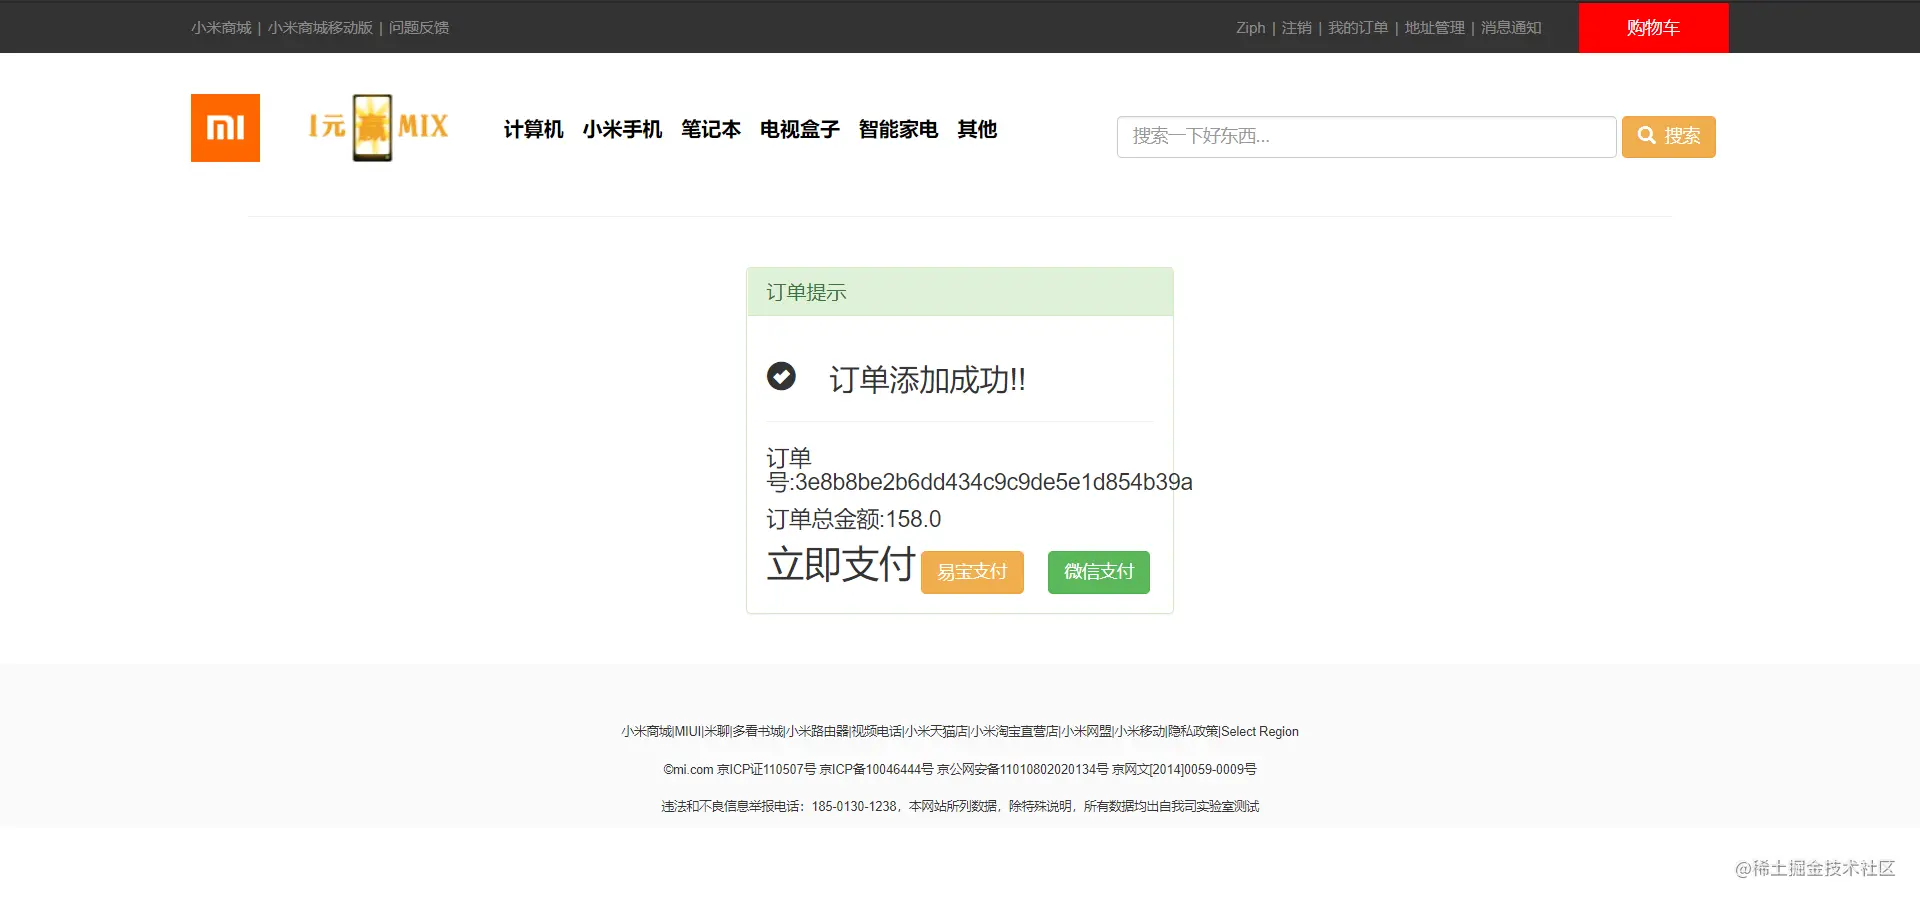This screenshot has height=903, width=1920.
Task: Focus the product search box
Action: point(1366,137)
